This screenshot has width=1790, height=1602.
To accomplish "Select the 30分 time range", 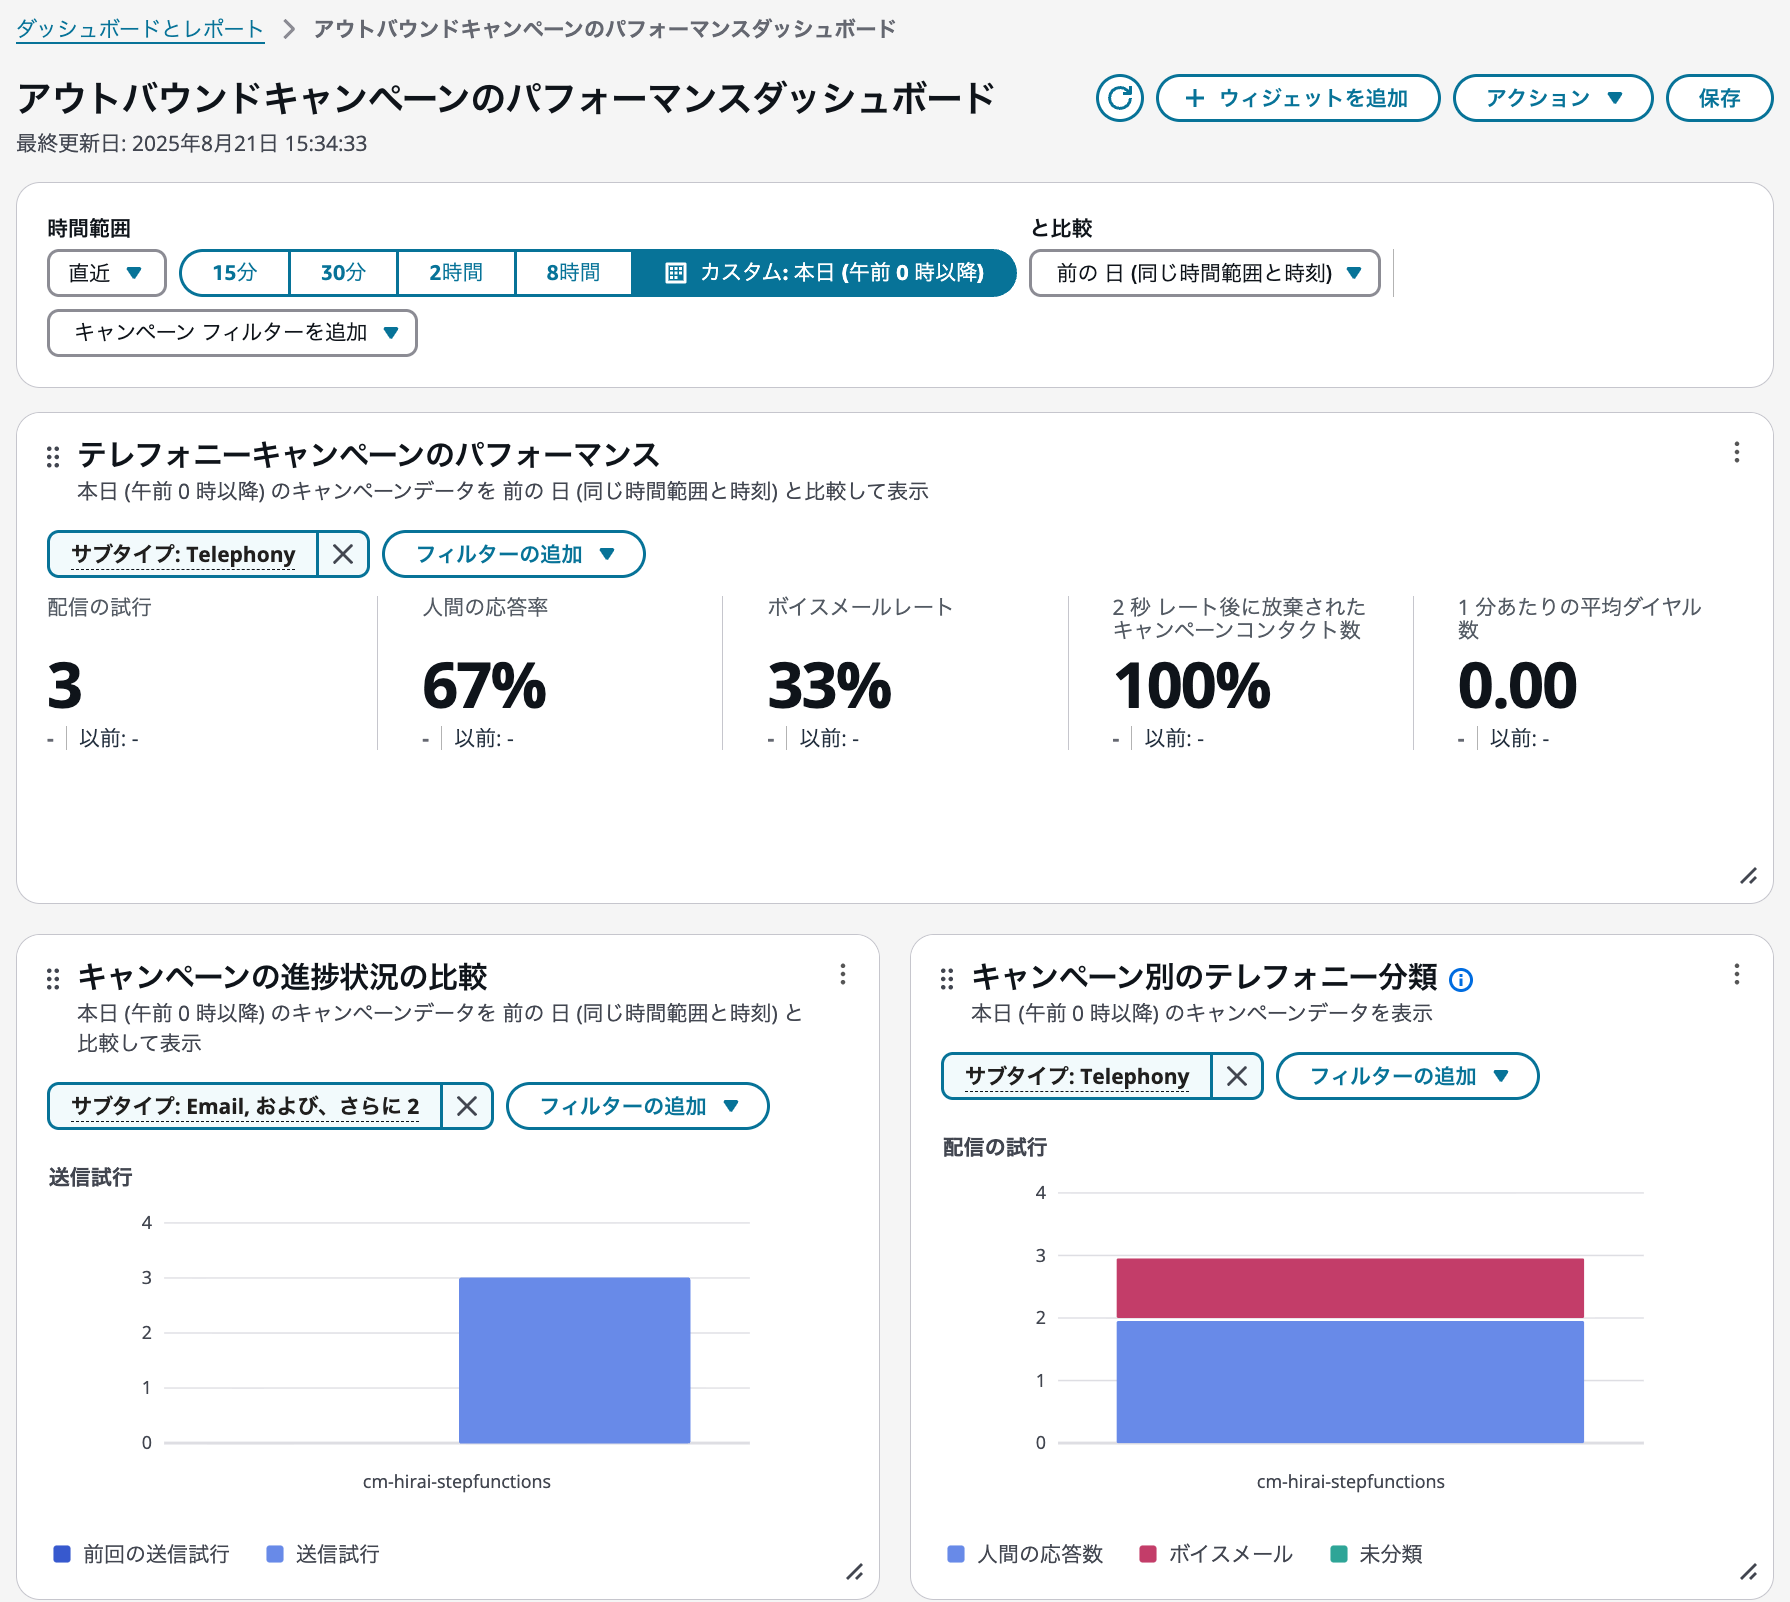I will point(343,273).
